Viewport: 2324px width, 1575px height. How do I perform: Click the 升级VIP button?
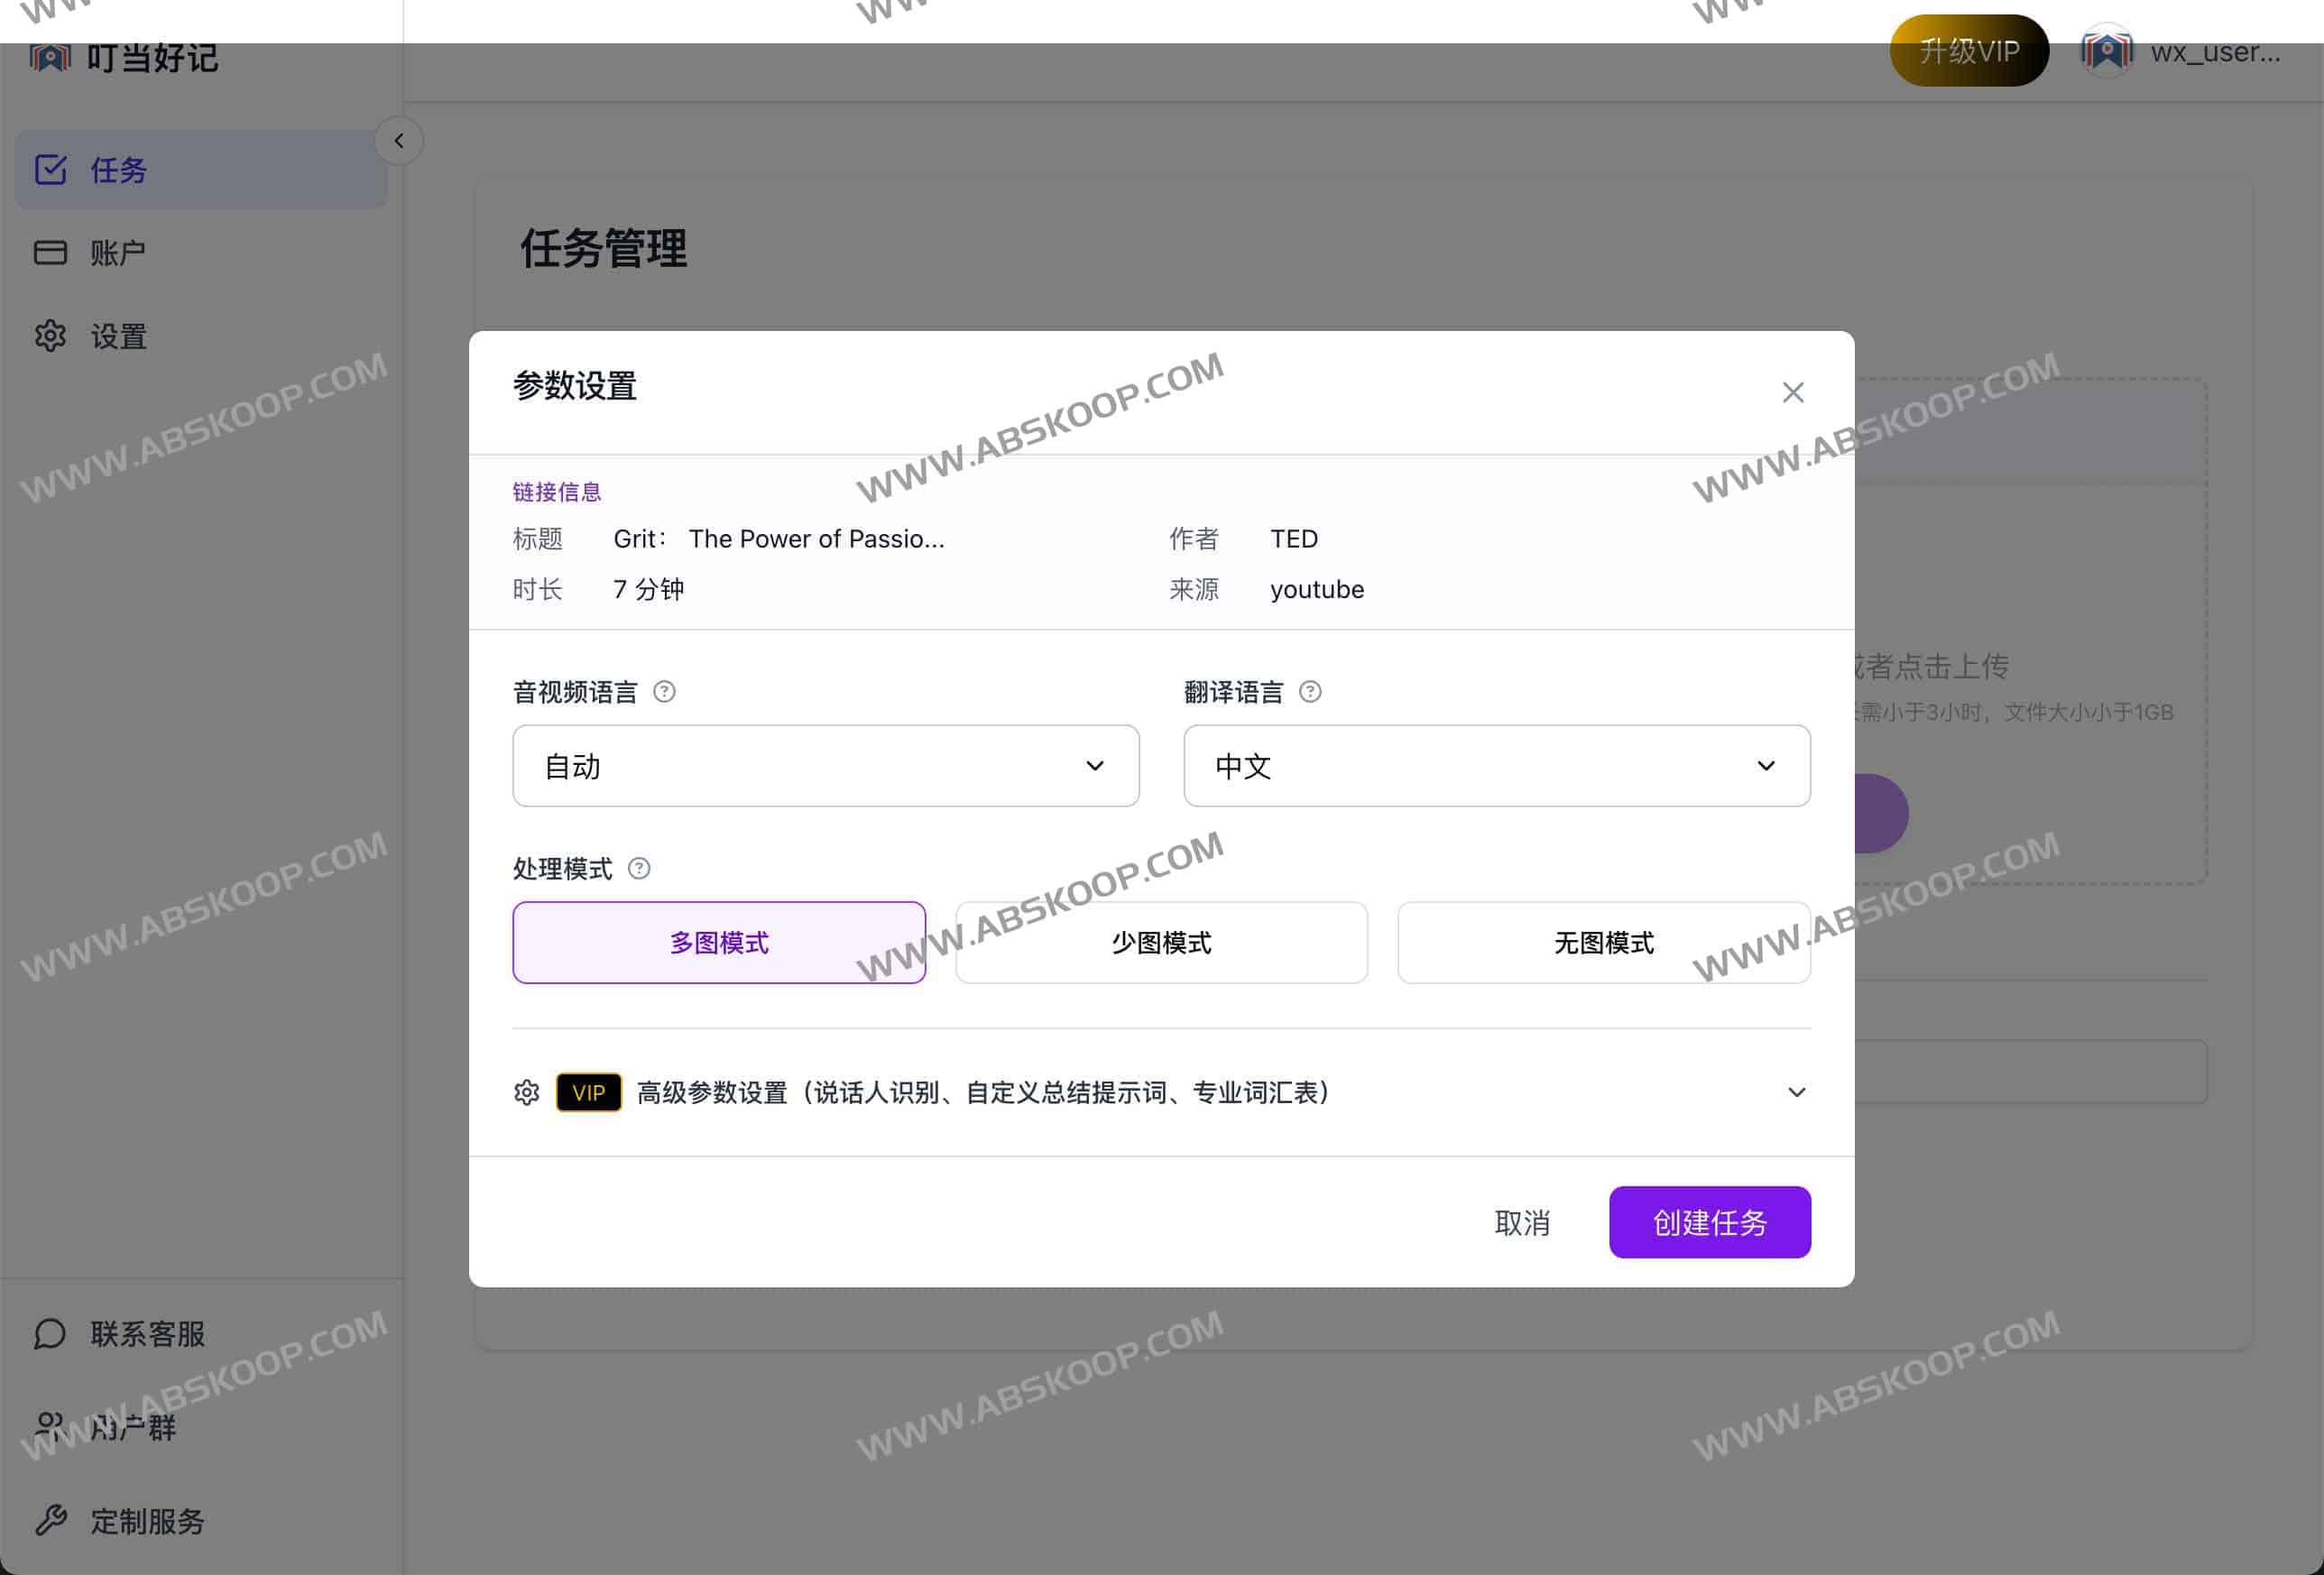(x=1968, y=51)
